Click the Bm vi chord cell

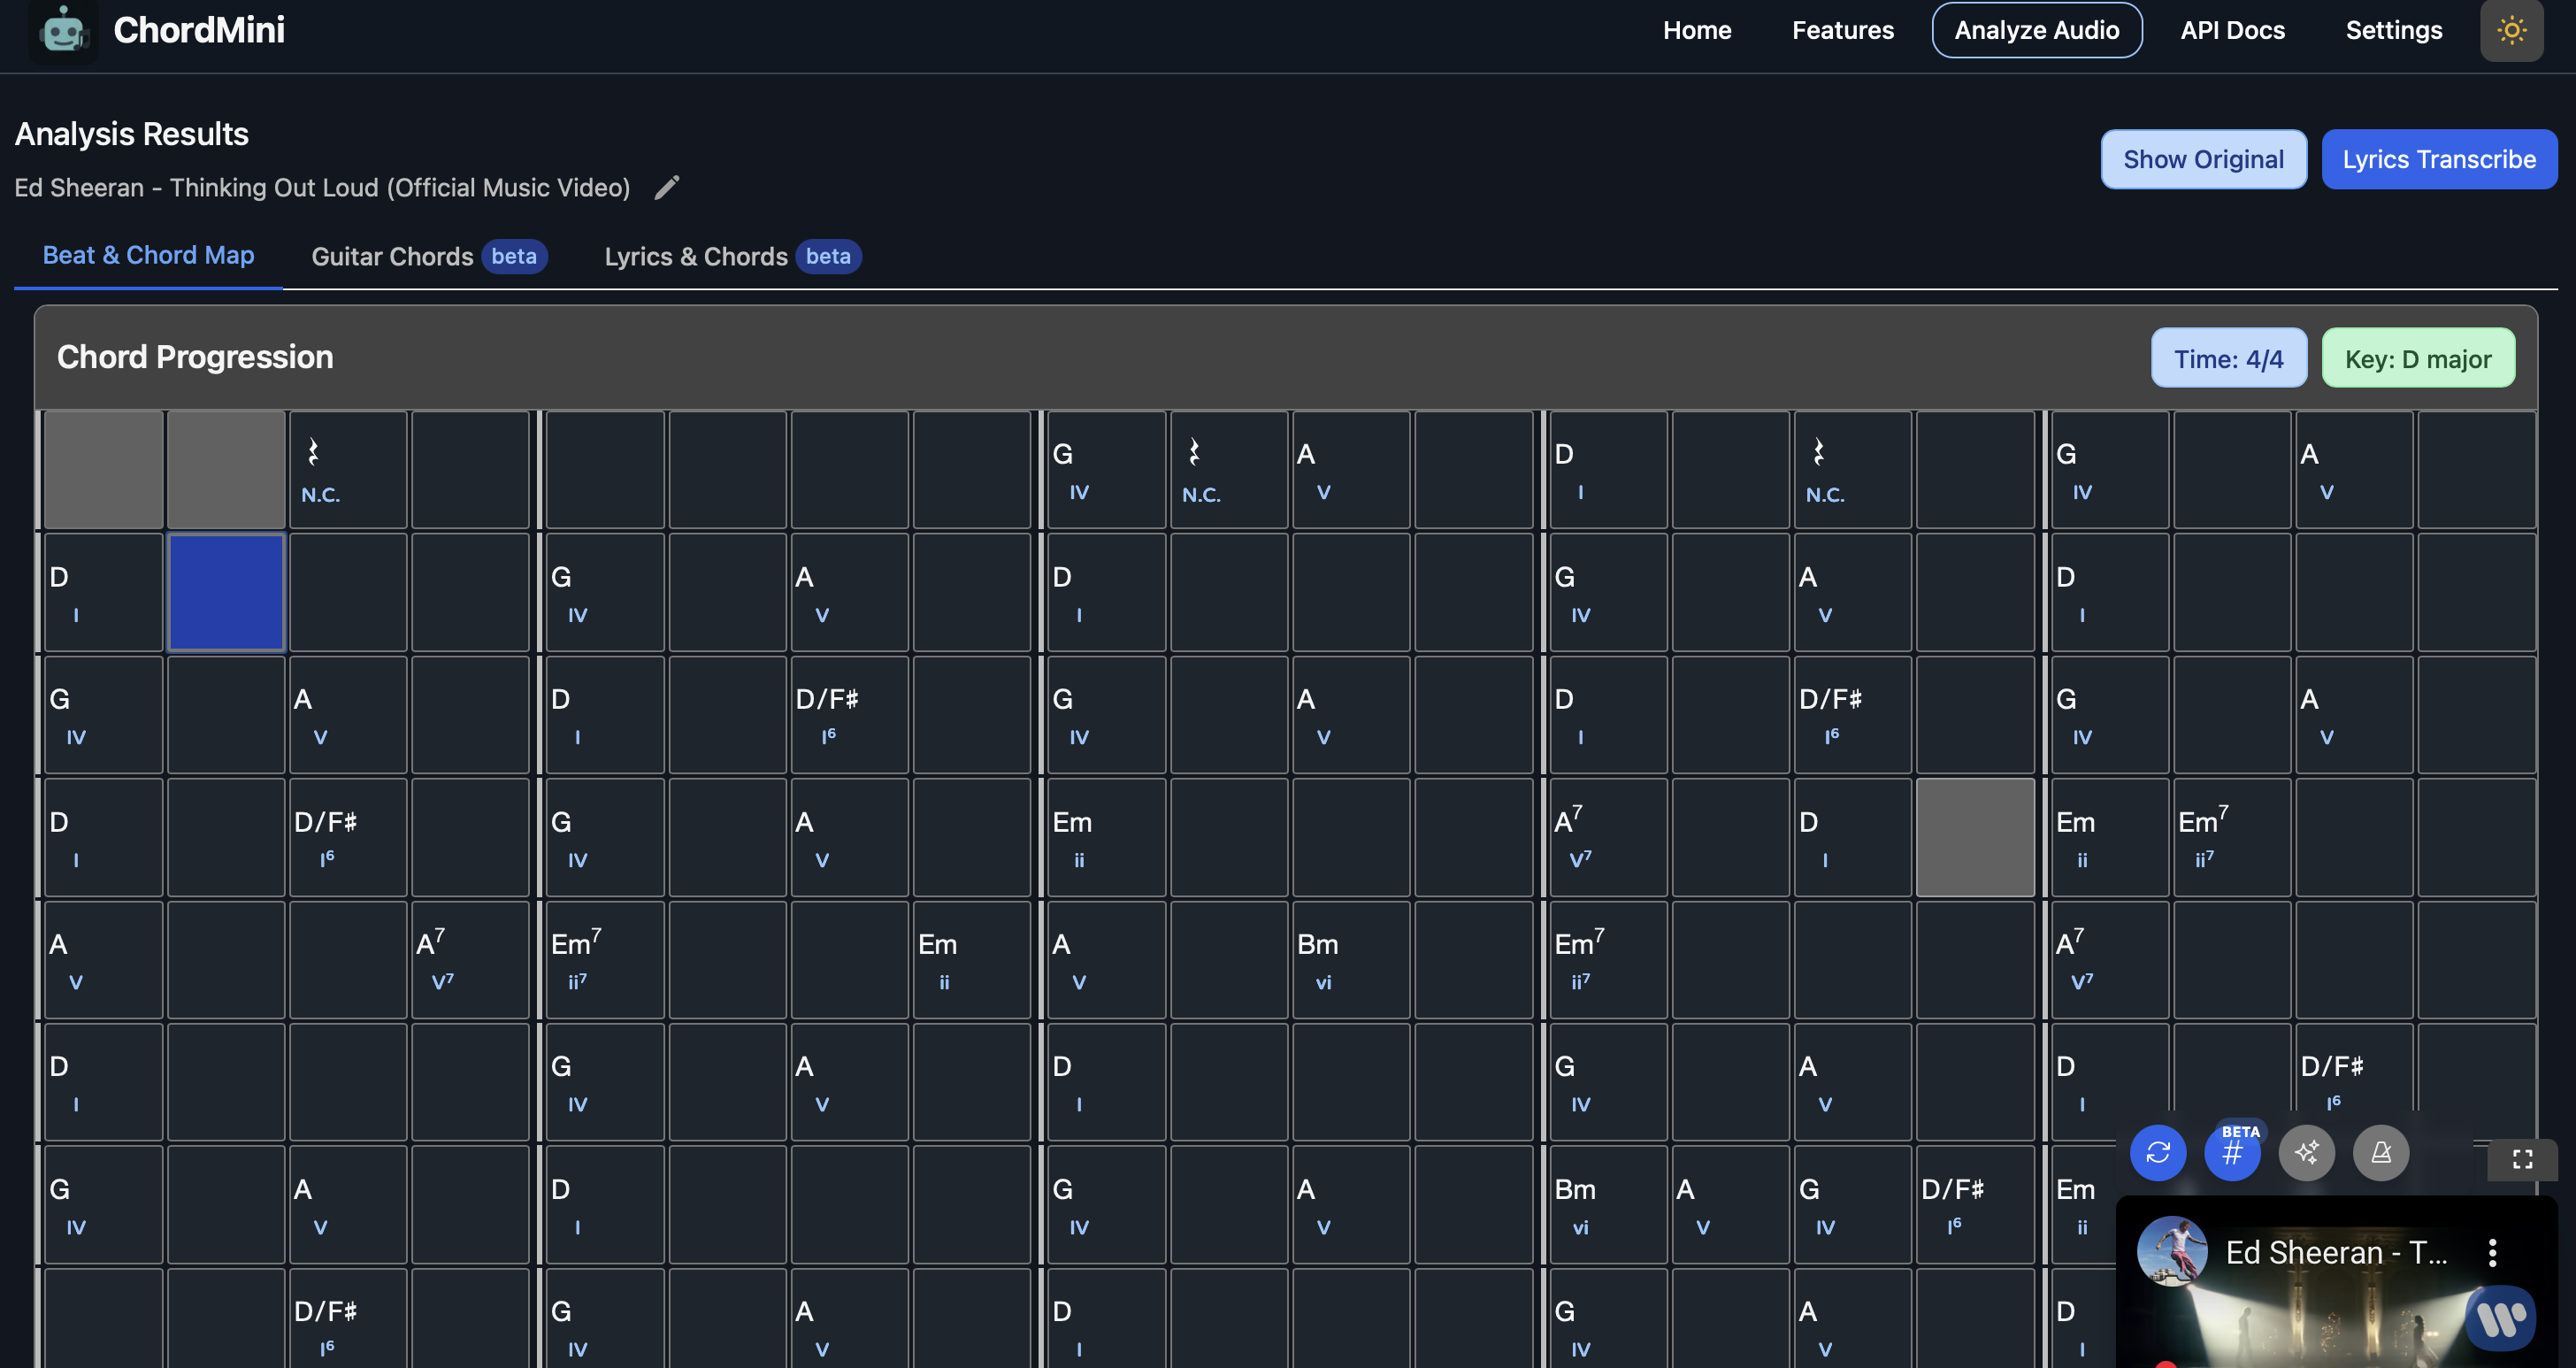coord(1350,960)
